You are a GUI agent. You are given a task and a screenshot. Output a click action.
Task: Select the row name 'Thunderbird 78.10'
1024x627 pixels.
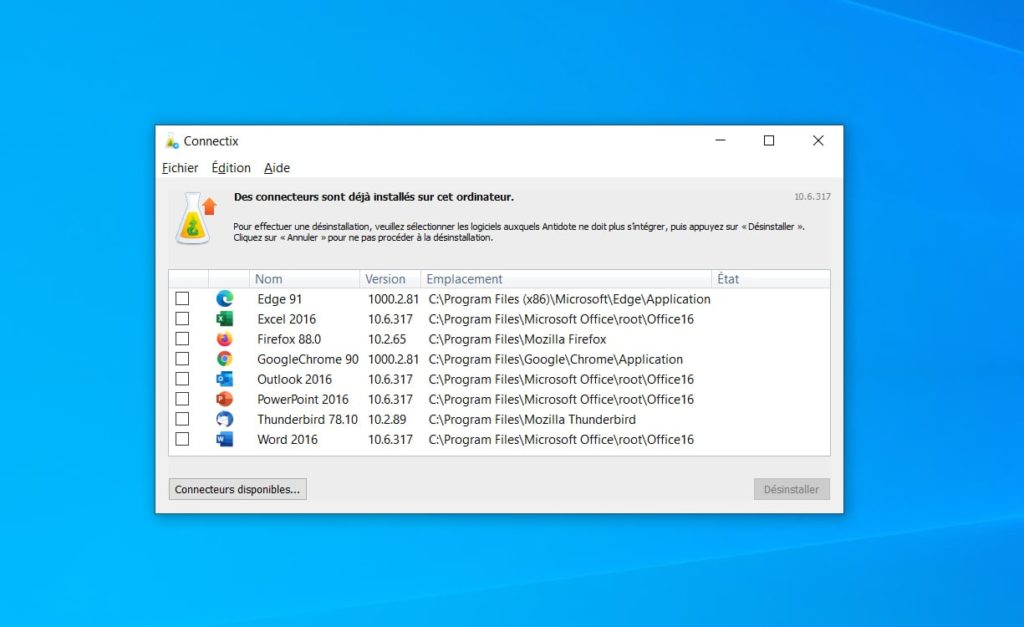tap(308, 419)
